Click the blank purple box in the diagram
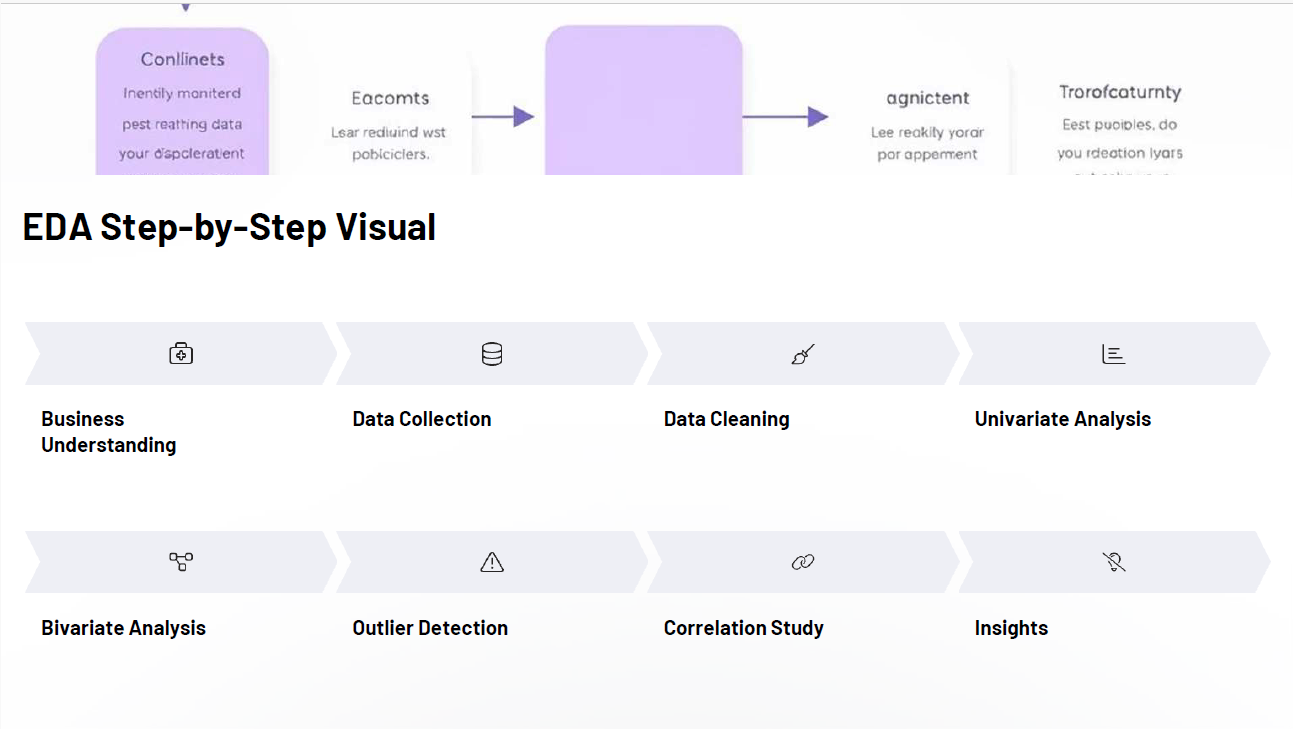 [643, 102]
